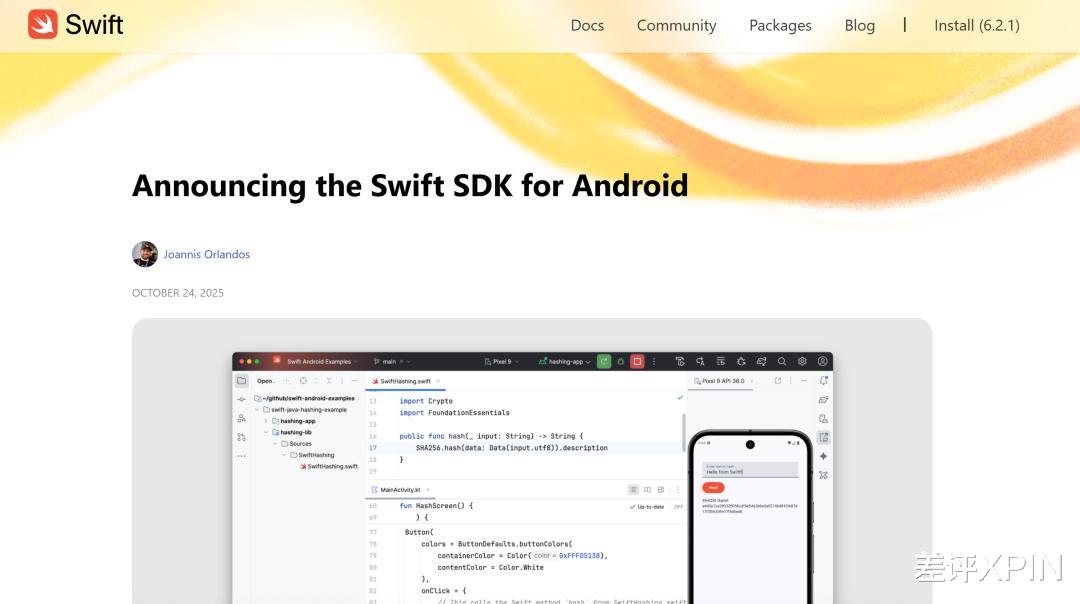Open the Community navigation item

tap(676, 25)
